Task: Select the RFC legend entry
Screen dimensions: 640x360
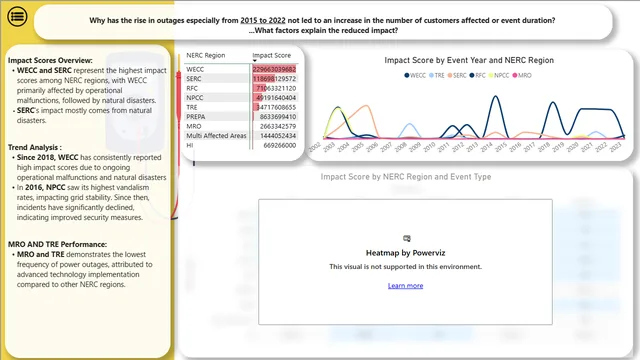Action: [x=478, y=76]
